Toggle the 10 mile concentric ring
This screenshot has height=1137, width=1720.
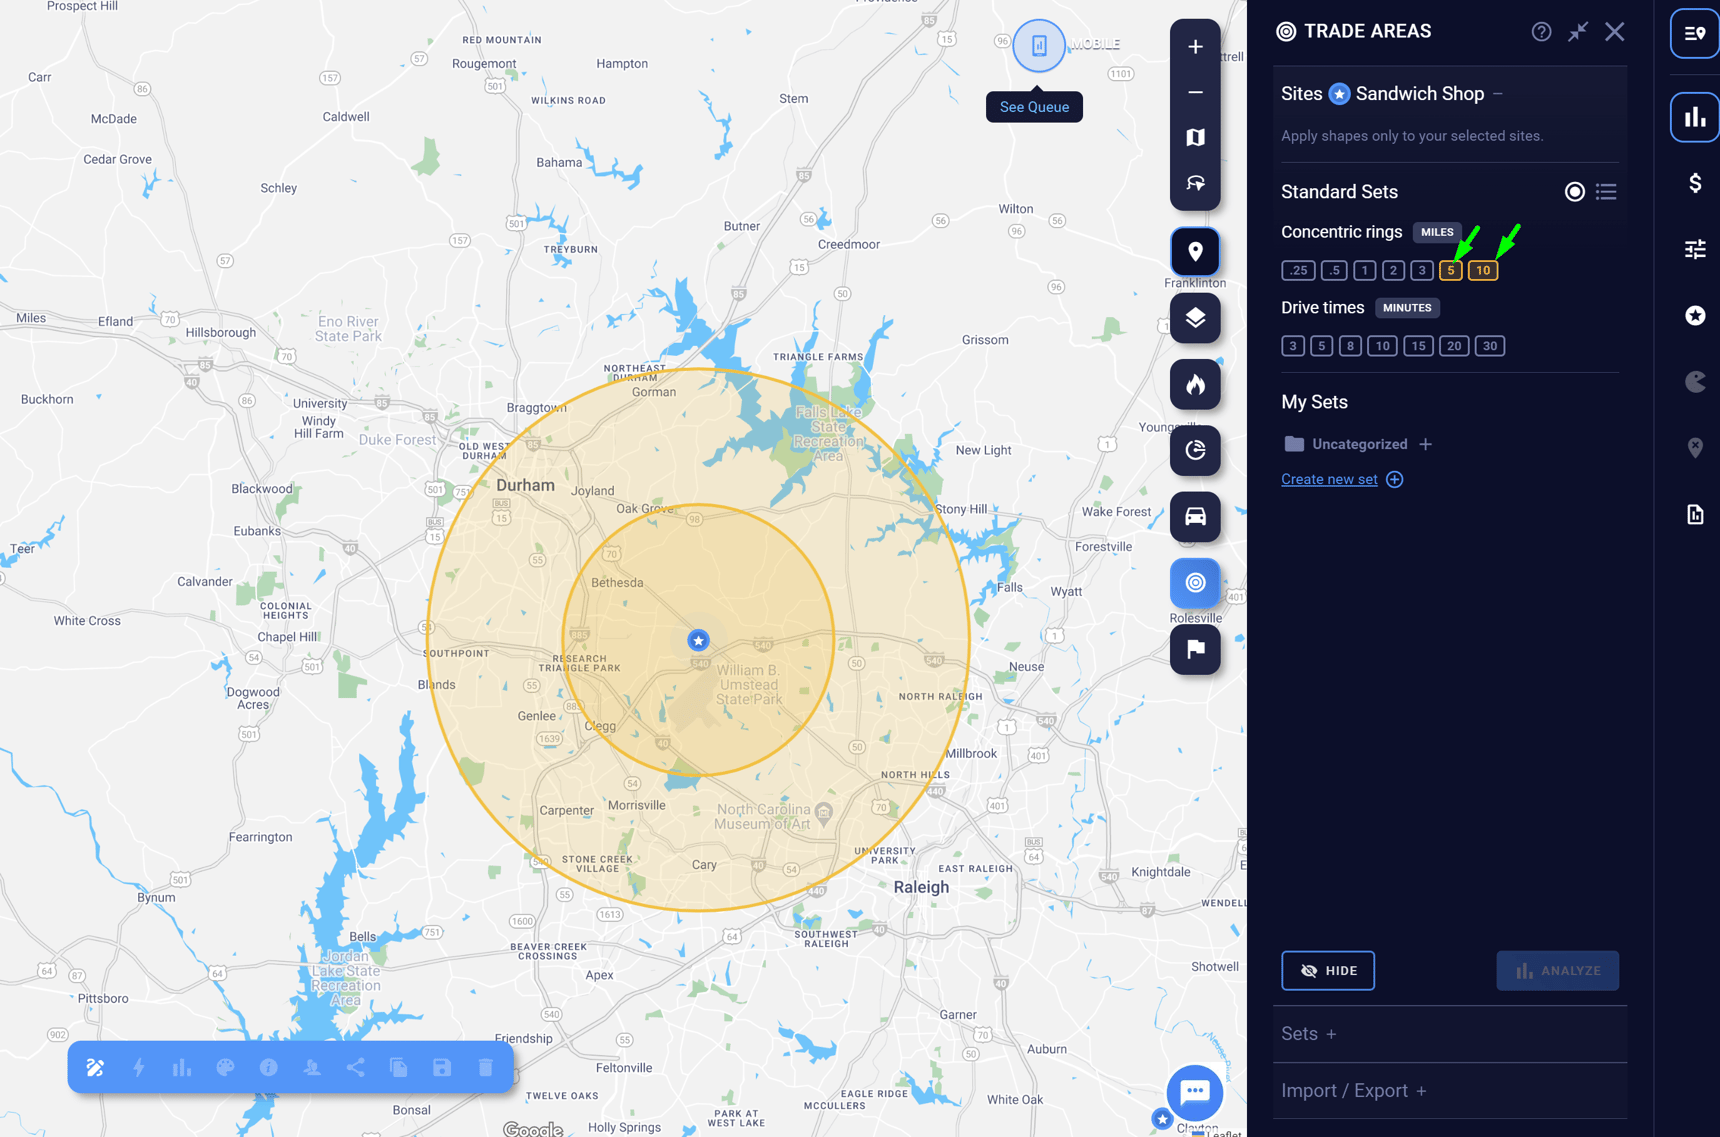tap(1483, 270)
